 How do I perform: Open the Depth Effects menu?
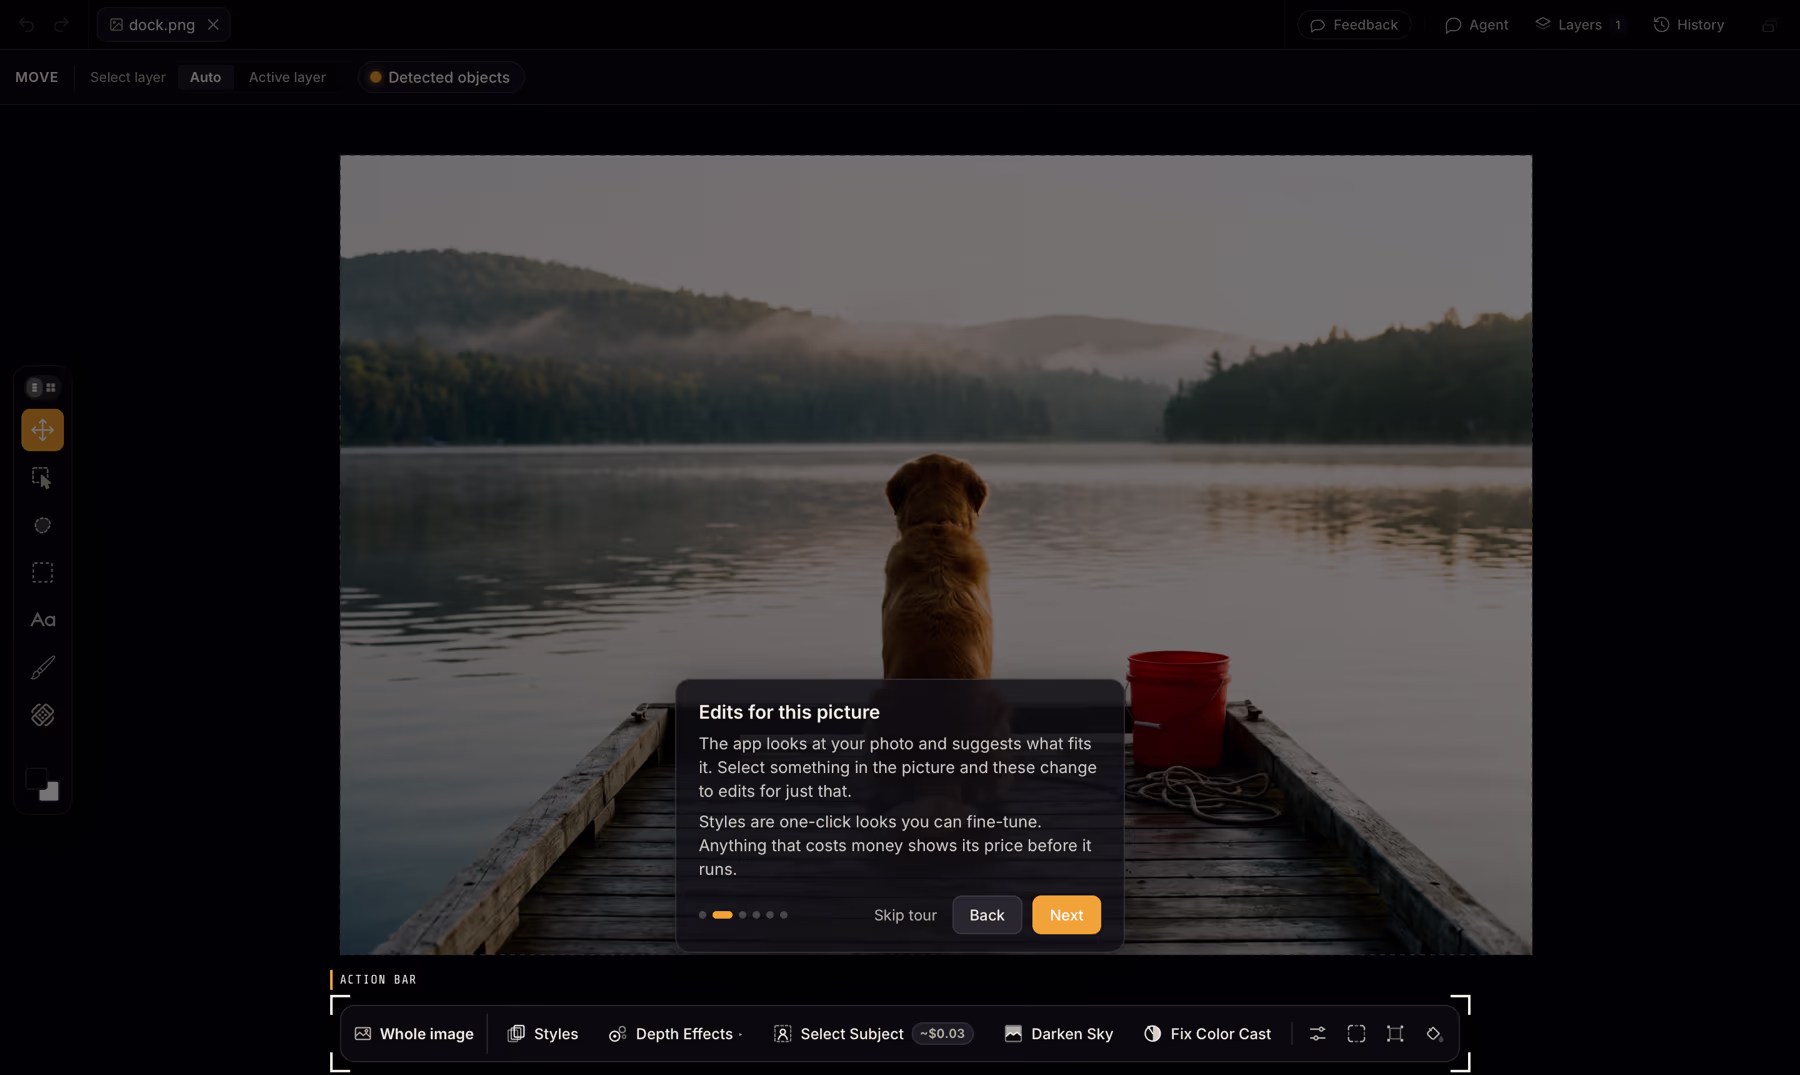tap(676, 1034)
